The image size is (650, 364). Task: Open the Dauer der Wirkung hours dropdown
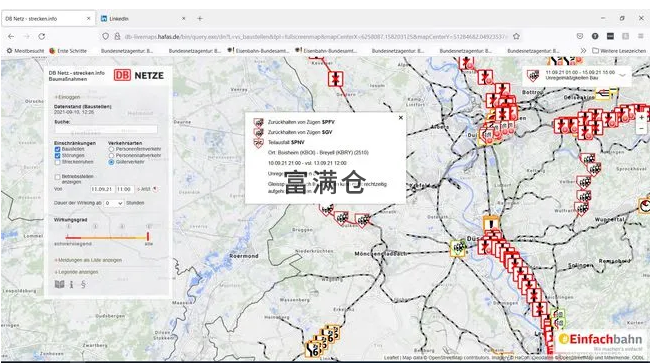[x=114, y=203]
